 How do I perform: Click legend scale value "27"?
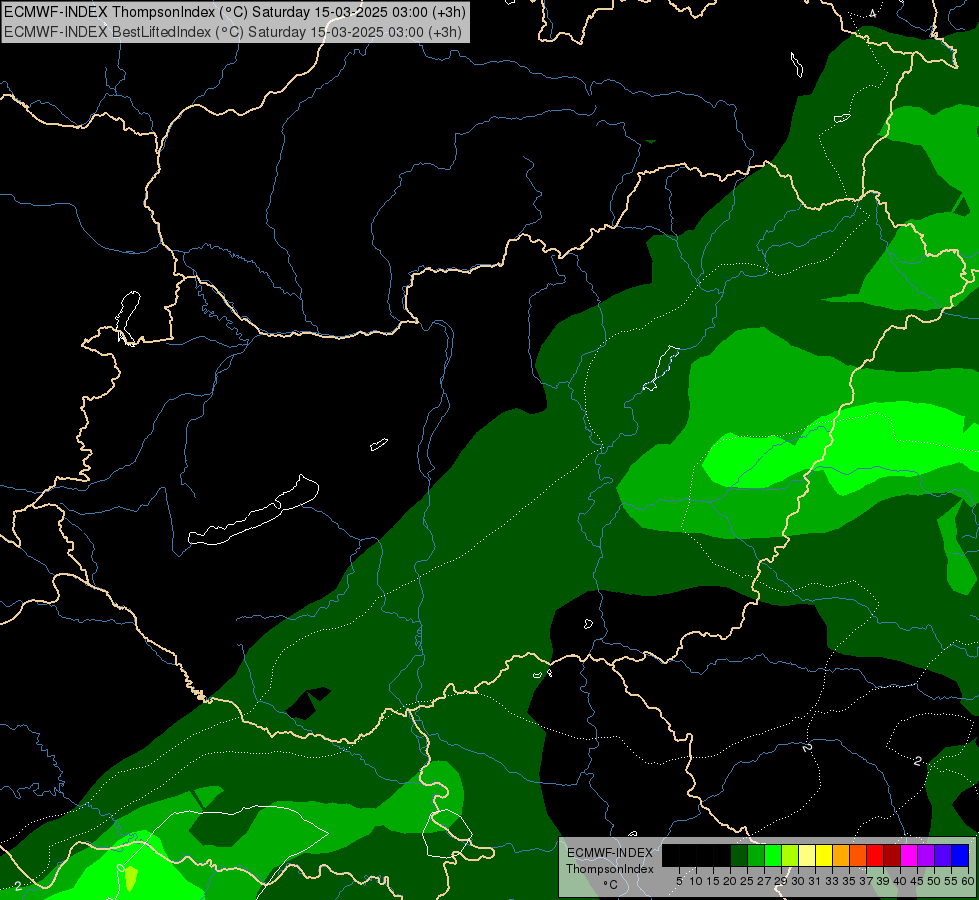coord(764,881)
